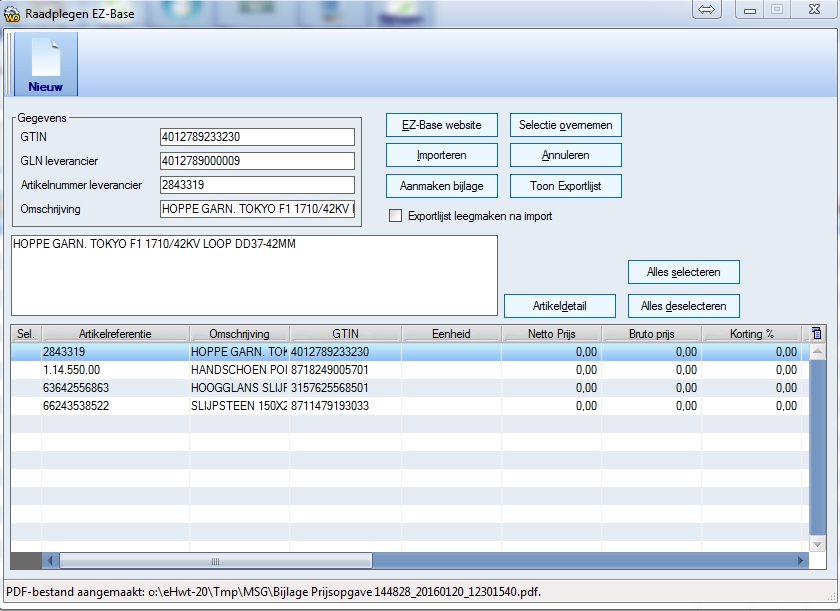Open the grid column chooser icon

click(x=817, y=333)
